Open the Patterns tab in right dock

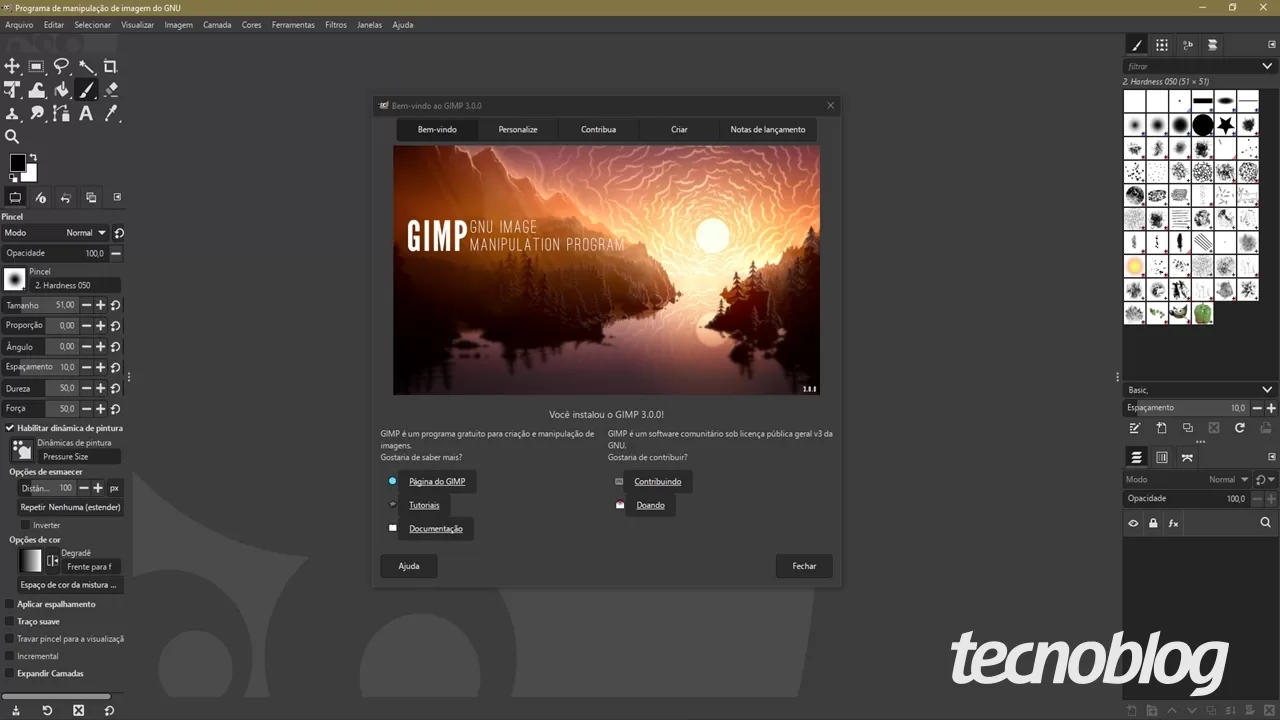1161,45
